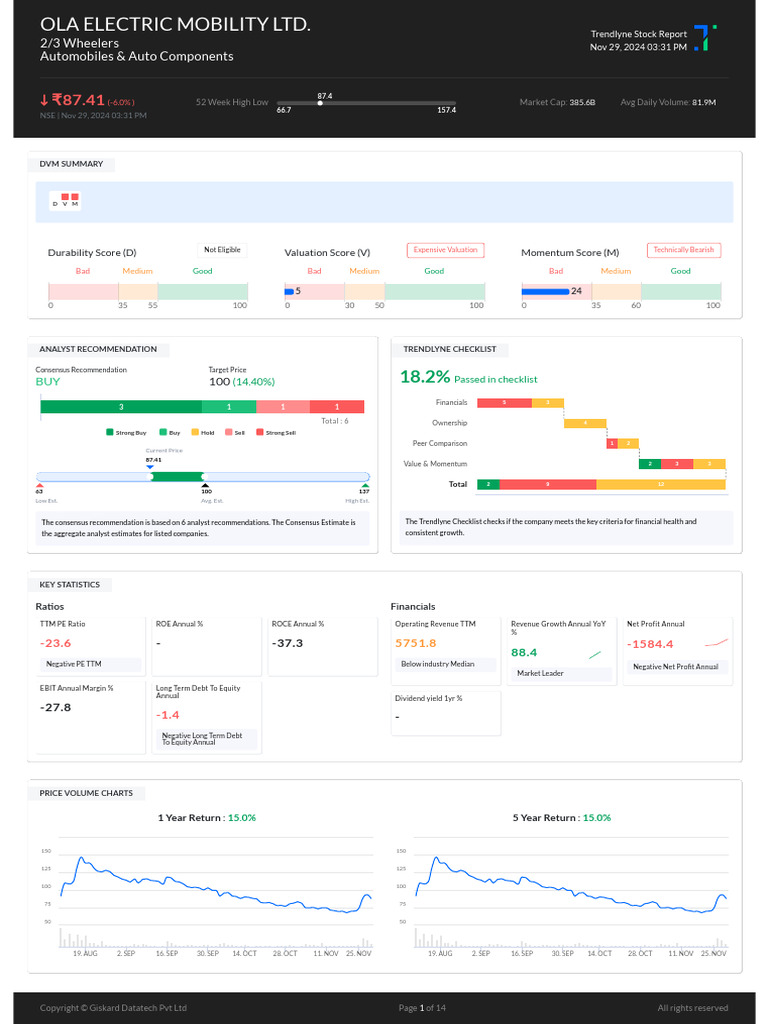Click the Revenue Growth sparkline trend
Image resolution: width=768 pixels, height=1024 pixels.
(595, 654)
